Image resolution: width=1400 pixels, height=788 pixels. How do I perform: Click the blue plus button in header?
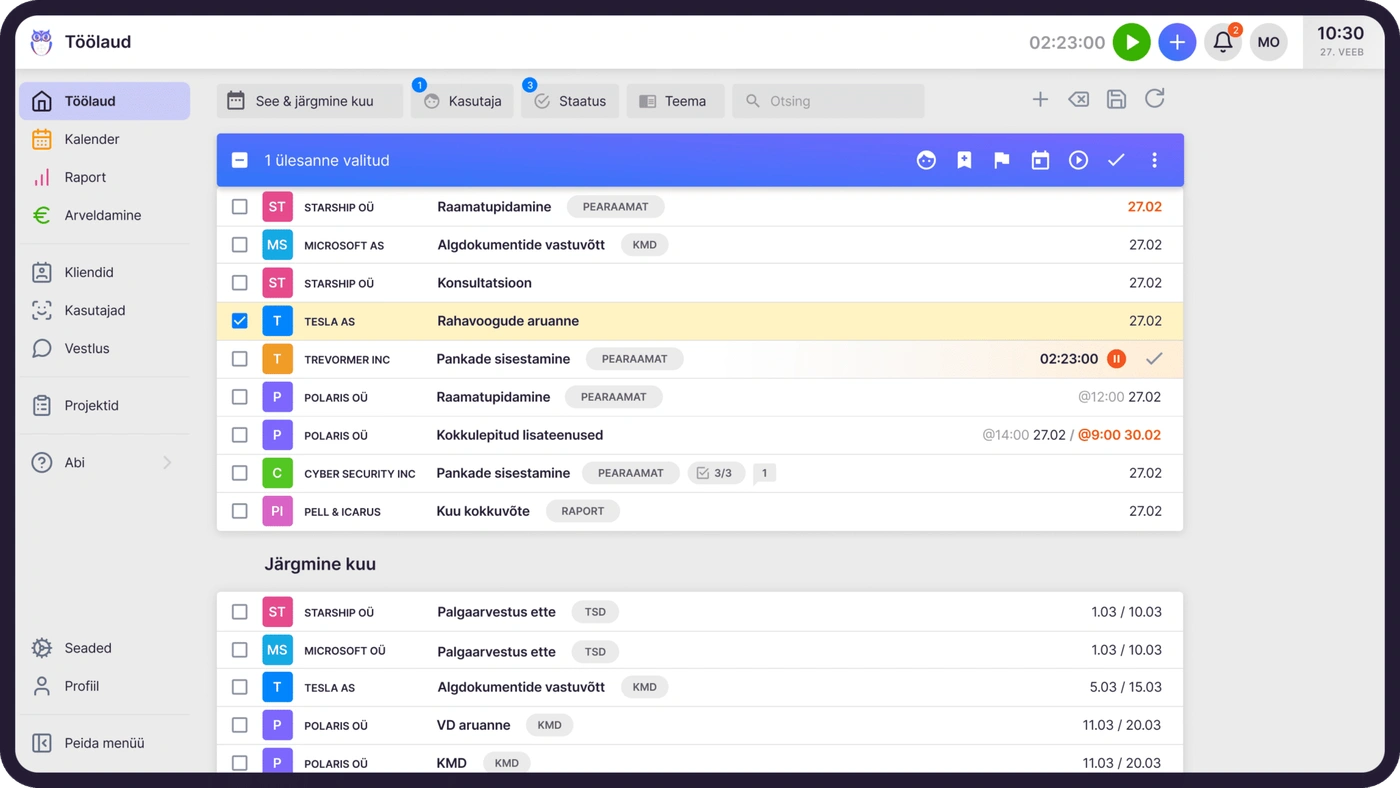1177,42
